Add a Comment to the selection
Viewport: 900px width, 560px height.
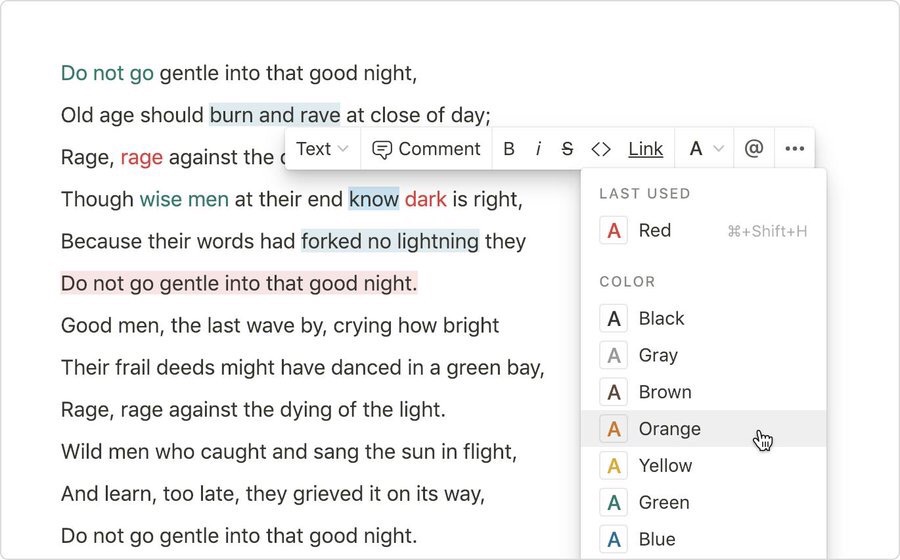coord(426,149)
